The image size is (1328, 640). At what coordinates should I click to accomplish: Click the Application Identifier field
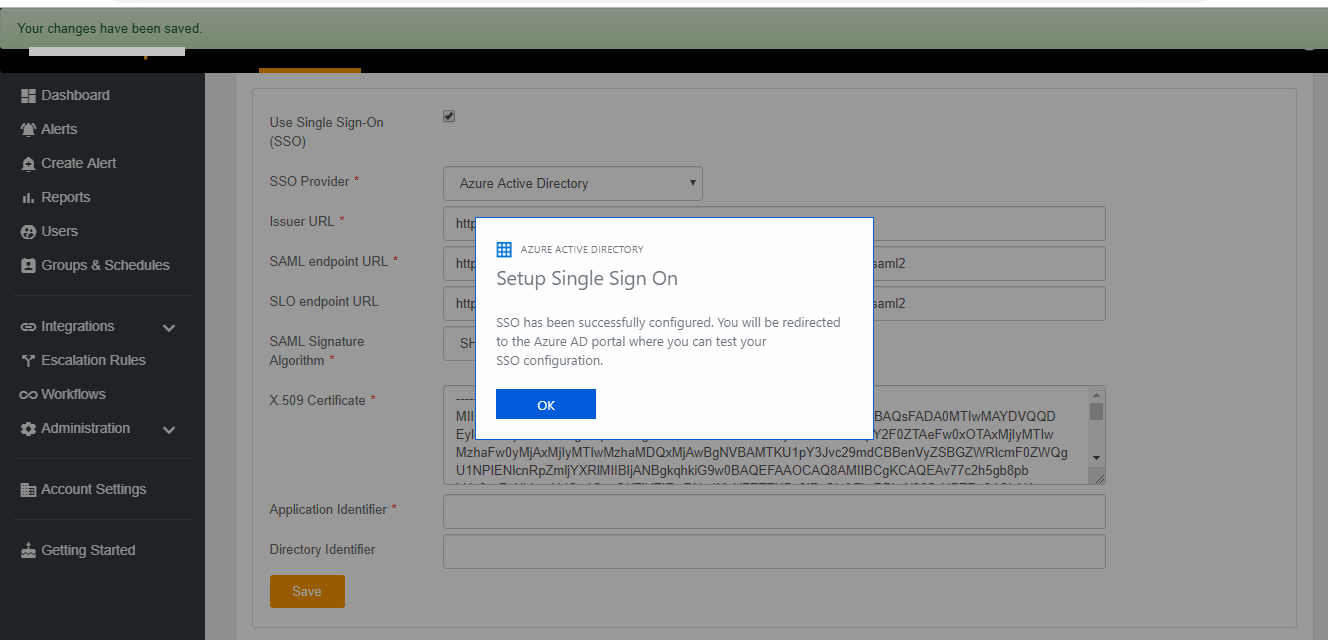[x=774, y=511]
